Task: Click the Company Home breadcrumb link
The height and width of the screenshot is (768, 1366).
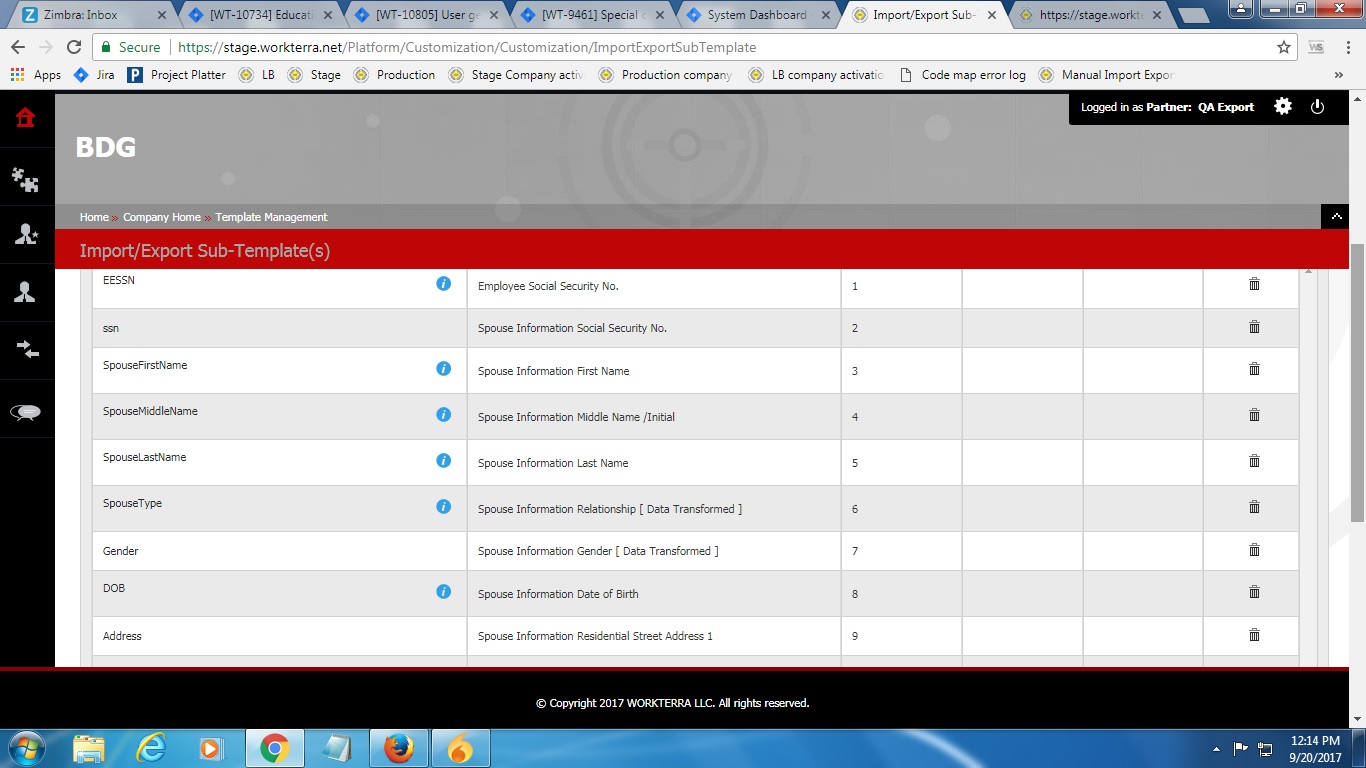Action: tap(161, 217)
